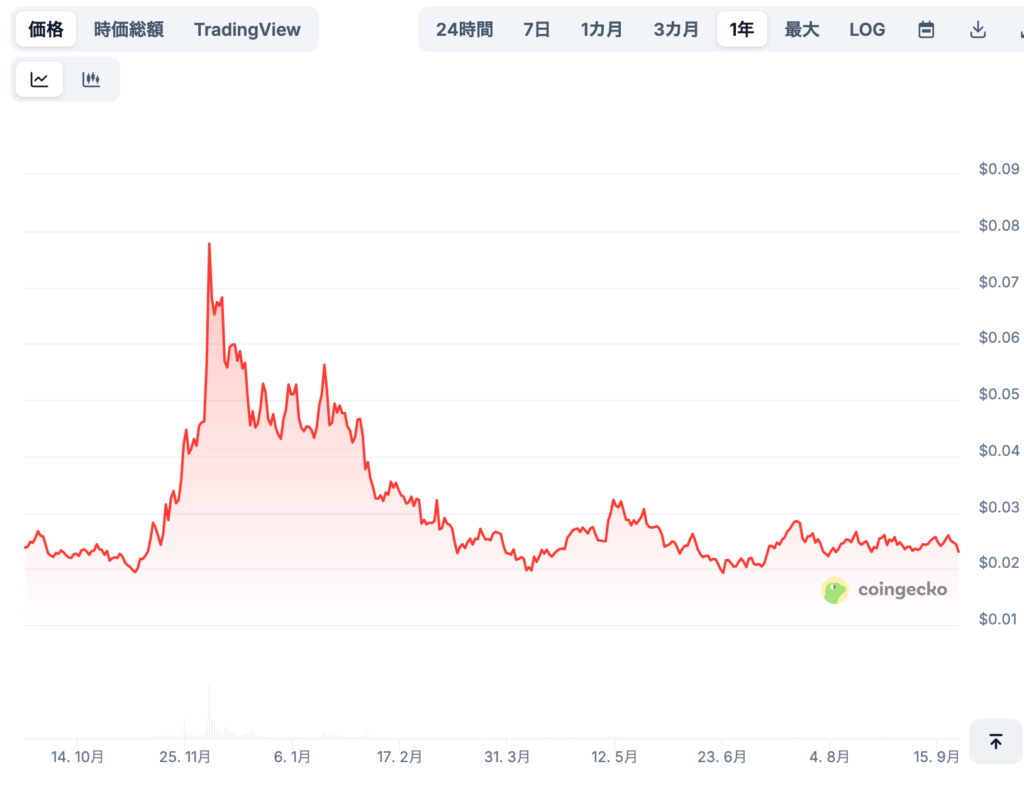Select the line chart view icon
1024x786 pixels.
[39, 80]
